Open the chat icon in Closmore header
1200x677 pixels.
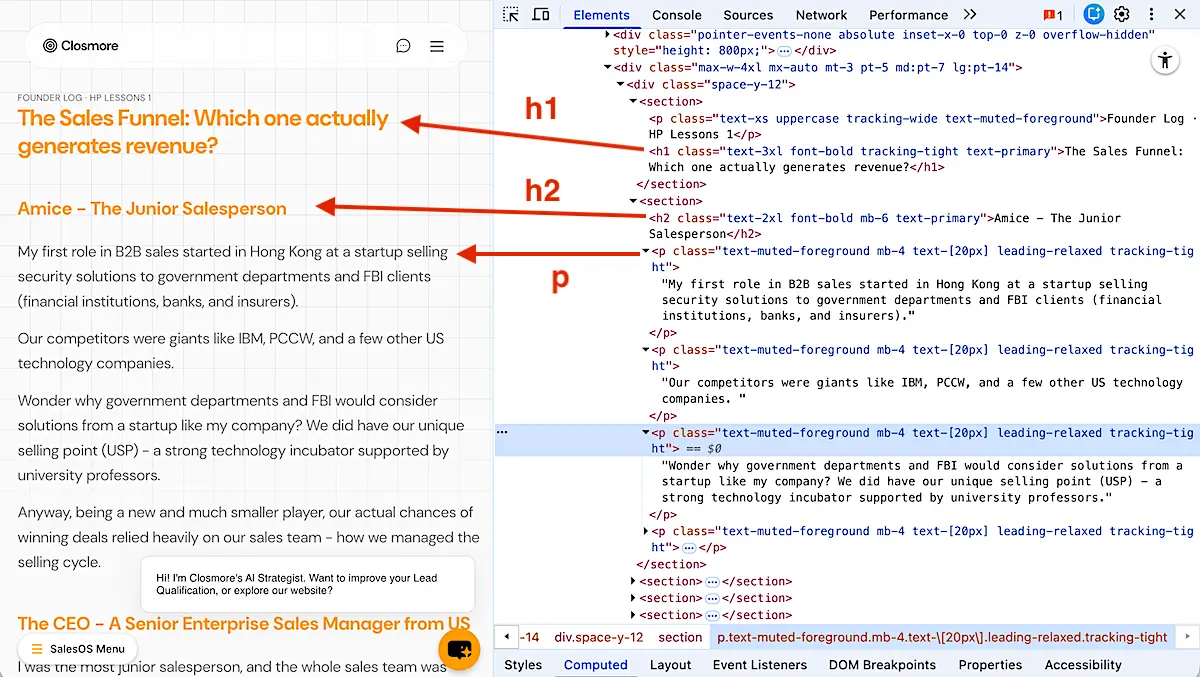point(403,46)
